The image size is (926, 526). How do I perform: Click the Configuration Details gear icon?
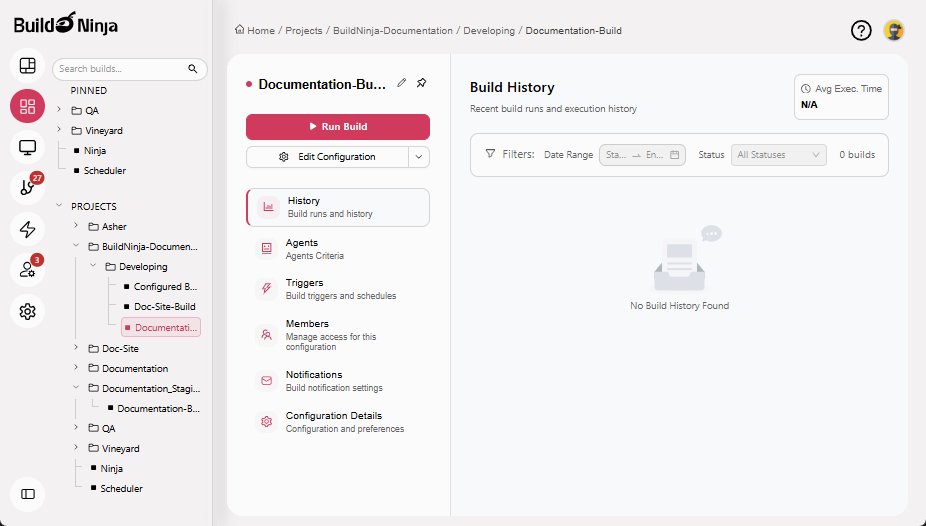(x=266, y=422)
